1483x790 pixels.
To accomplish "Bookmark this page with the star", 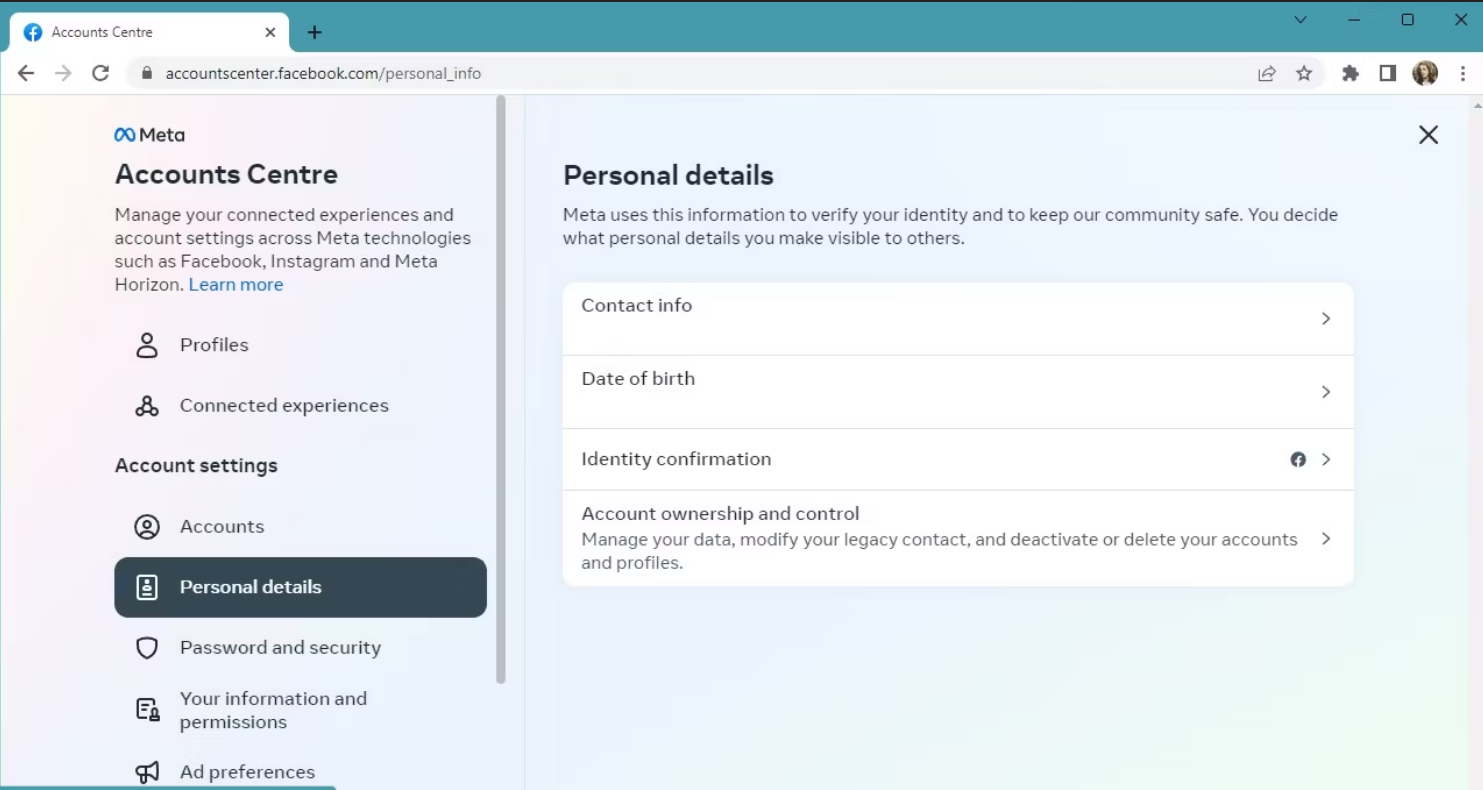I will [1304, 73].
